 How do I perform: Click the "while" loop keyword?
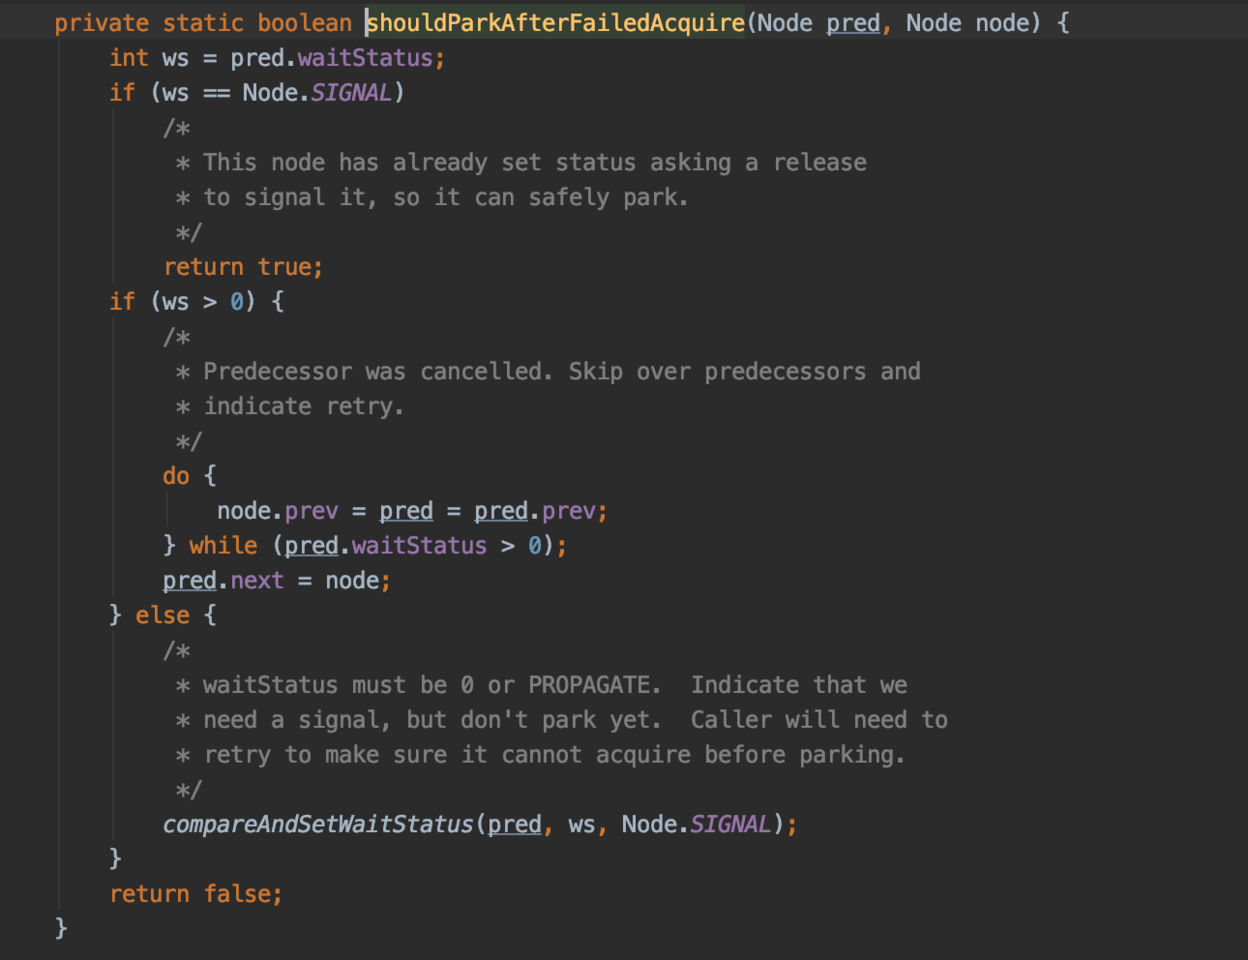[223, 546]
